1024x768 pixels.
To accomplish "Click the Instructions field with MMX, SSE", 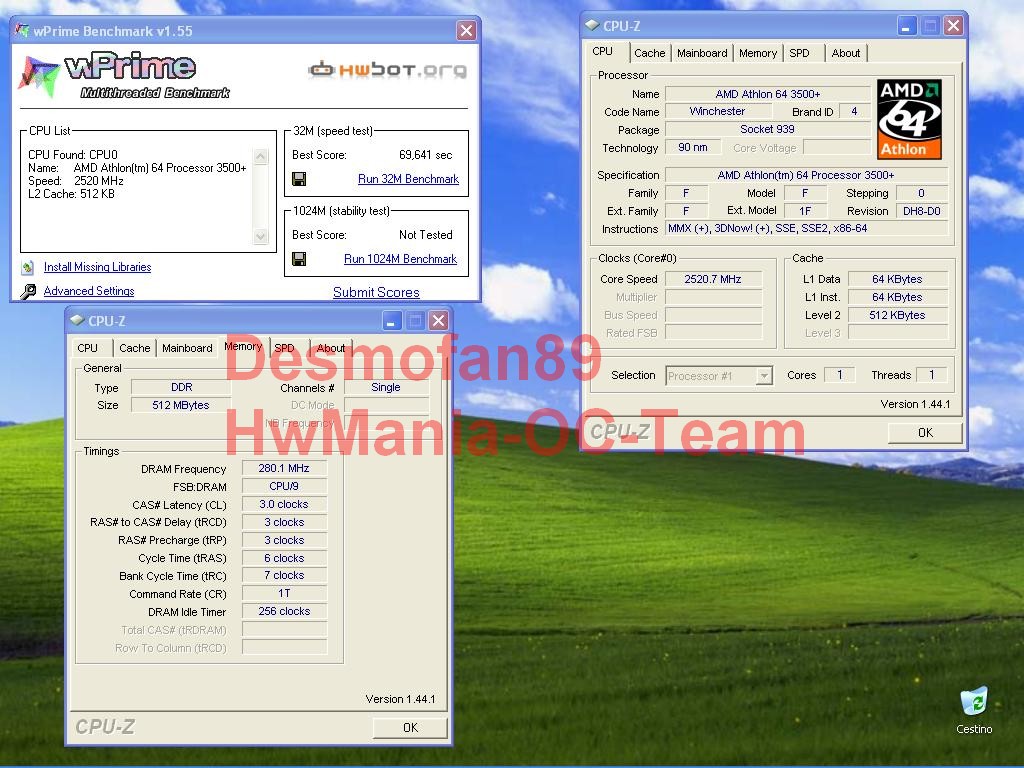I will pyautogui.click(x=806, y=229).
